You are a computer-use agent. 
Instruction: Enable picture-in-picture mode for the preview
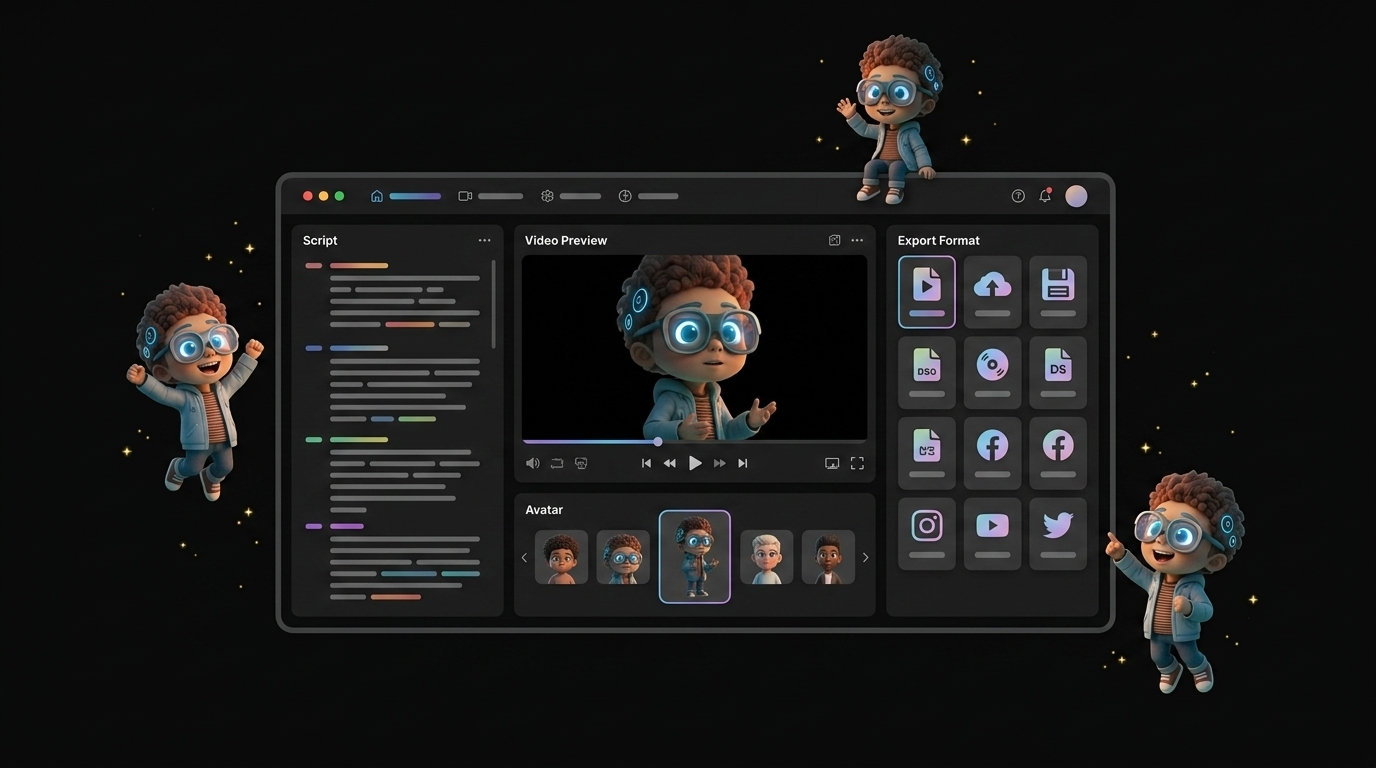[832, 463]
